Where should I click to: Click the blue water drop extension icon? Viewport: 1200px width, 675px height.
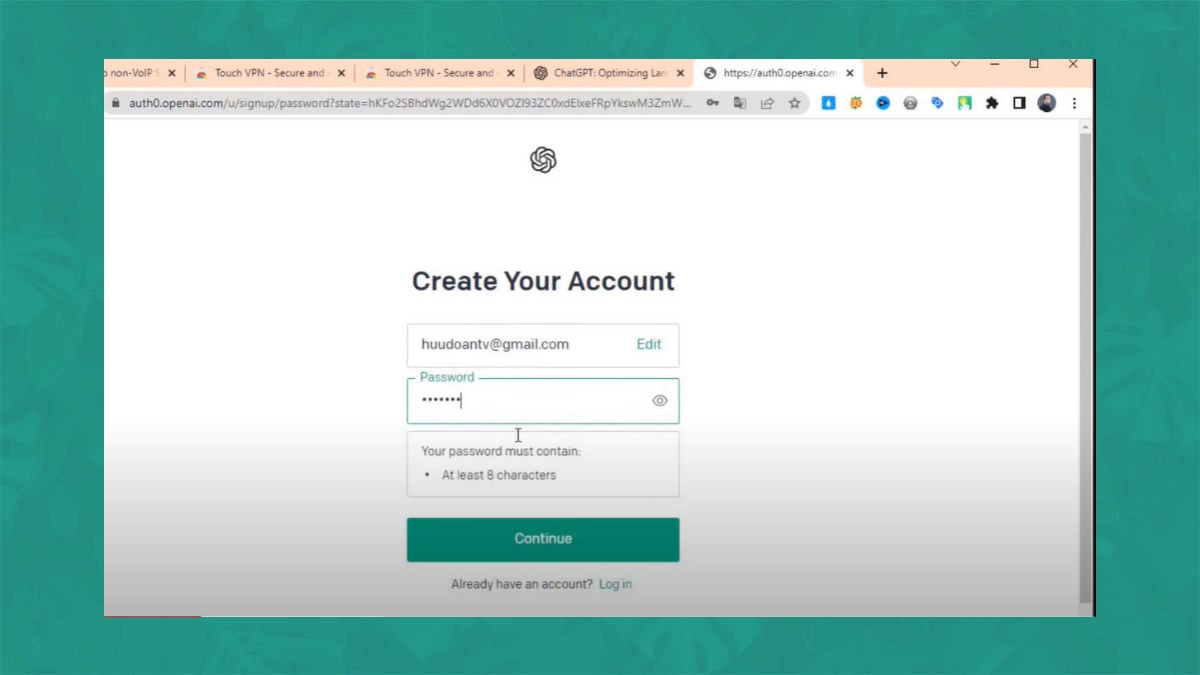pos(828,103)
